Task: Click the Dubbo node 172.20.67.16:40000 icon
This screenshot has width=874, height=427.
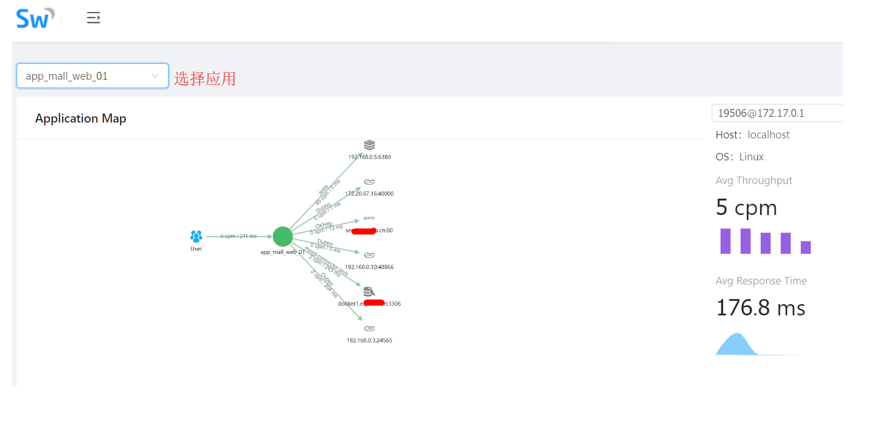Action: [369, 182]
